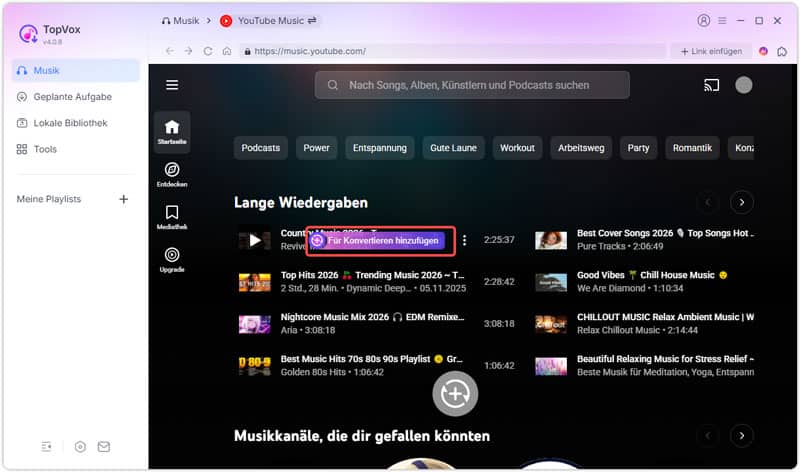Open the Top Hits 2026 track thumbnail
The width and height of the screenshot is (800, 472).
click(x=255, y=282)
